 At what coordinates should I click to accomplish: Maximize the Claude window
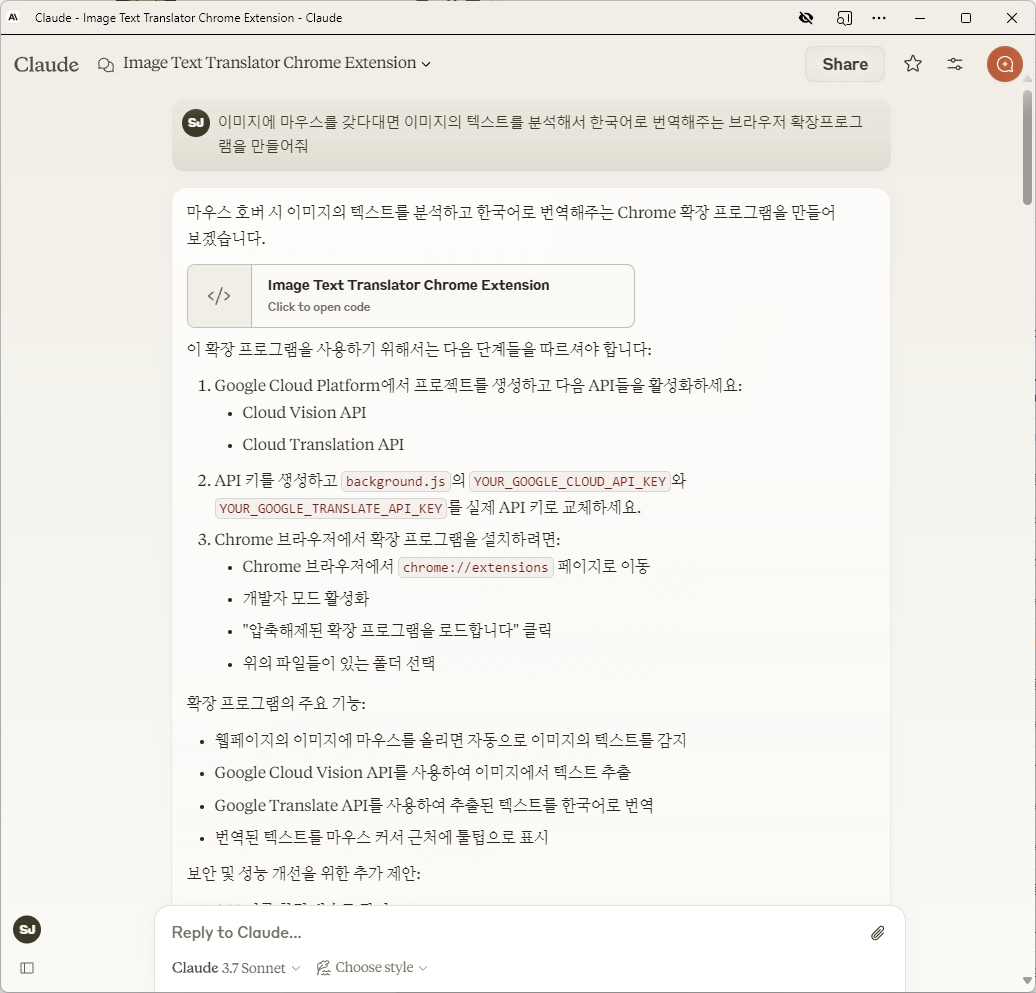(x=965, y=18)
